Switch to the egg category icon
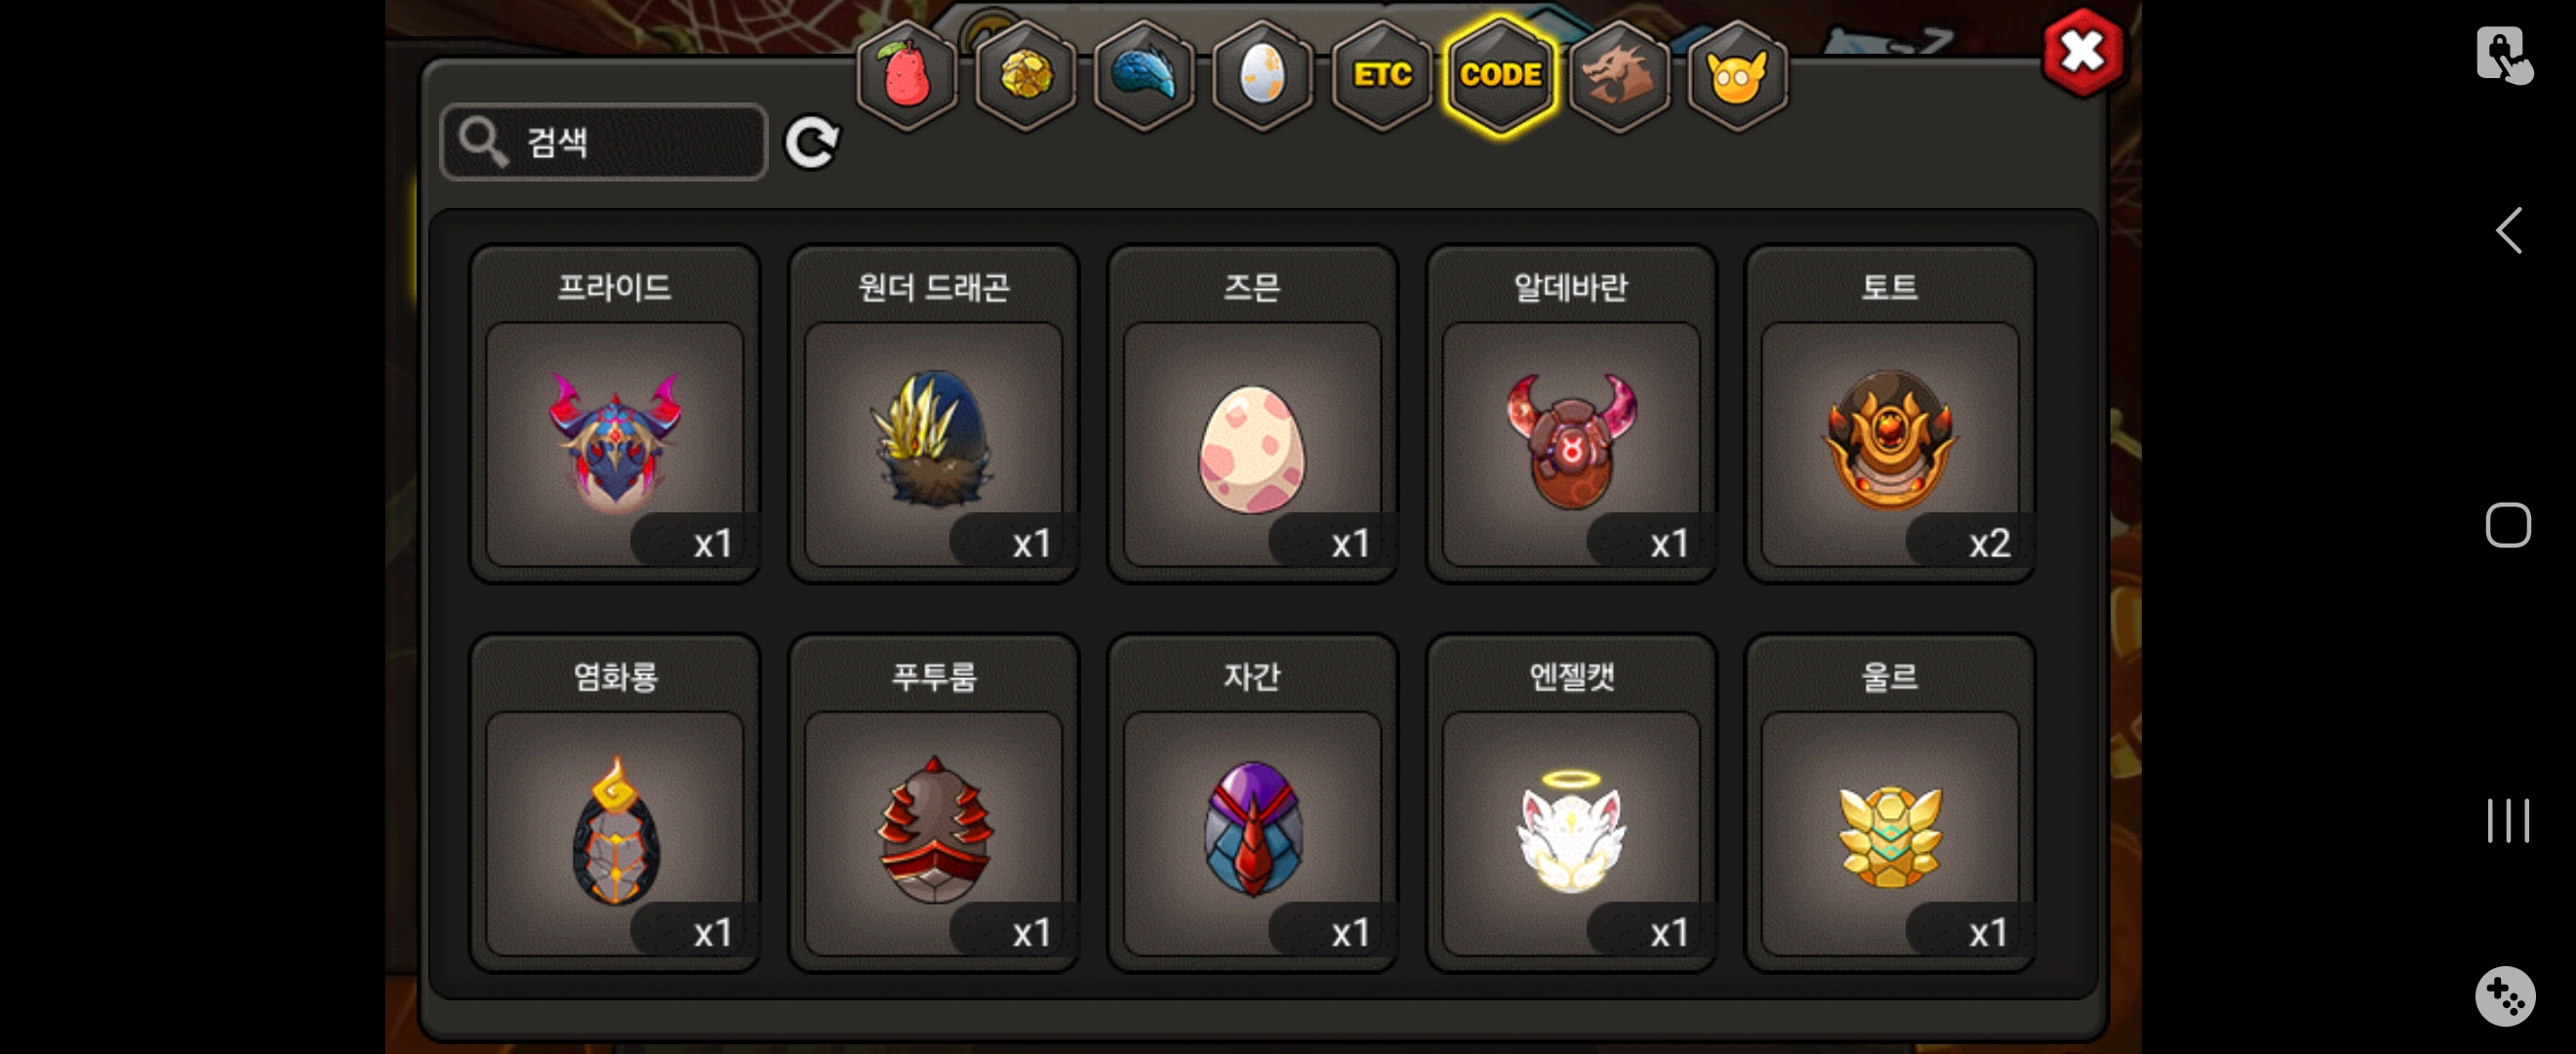Screen dimensions: 2576x1054 point(1262,75)
